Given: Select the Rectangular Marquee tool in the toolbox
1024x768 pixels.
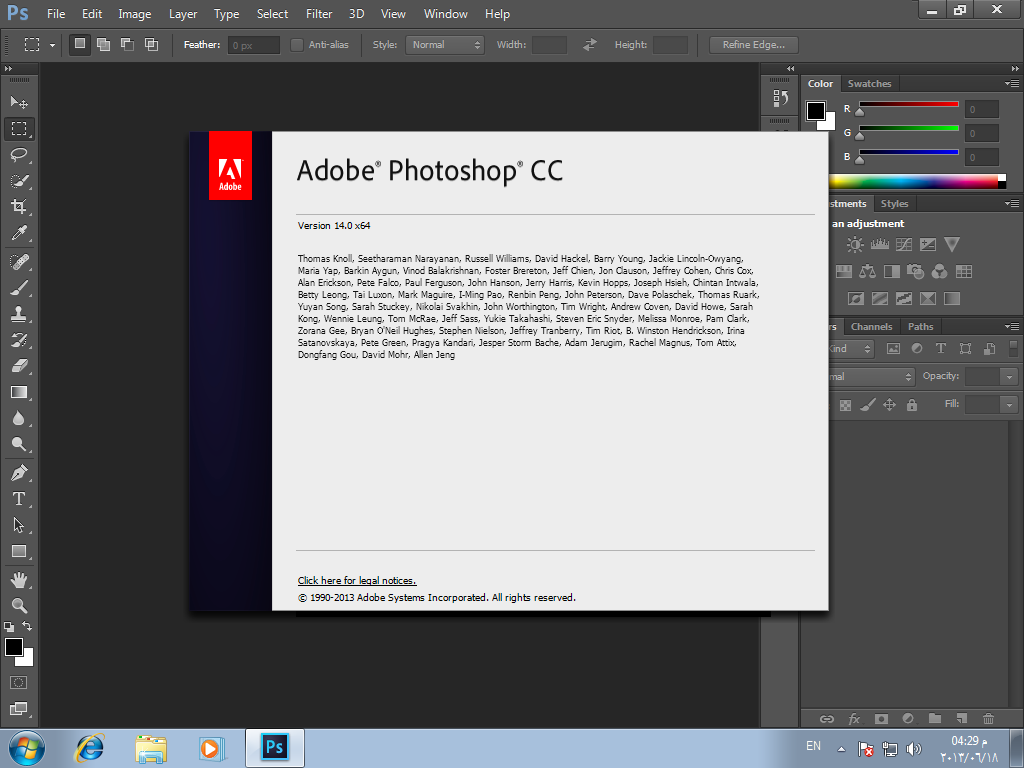Looking at the screenshot, I should click(19, 129).
